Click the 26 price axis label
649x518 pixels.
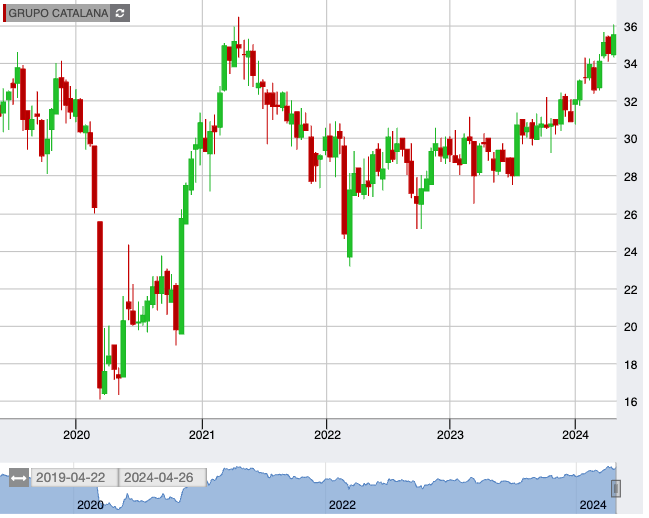pos(631,215)
